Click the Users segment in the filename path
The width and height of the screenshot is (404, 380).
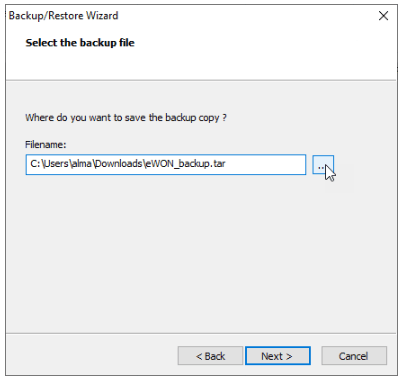point(56,164)
